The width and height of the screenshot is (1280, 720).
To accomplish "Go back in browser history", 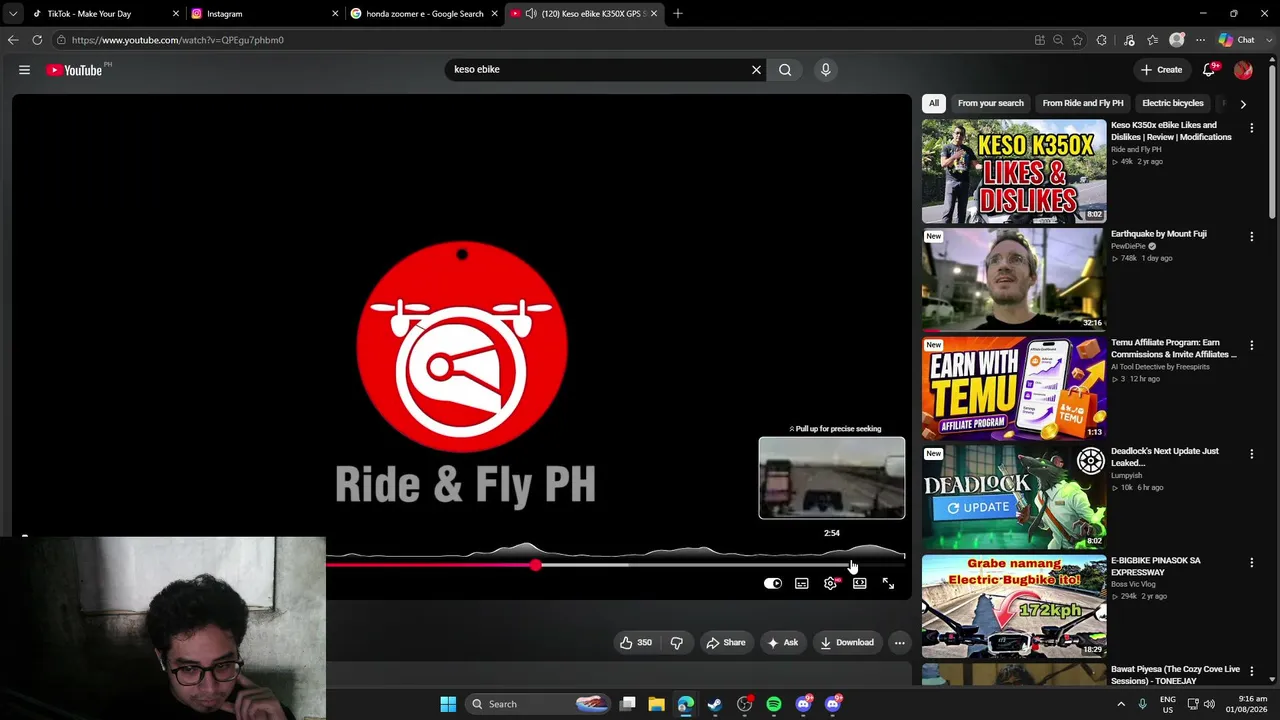I will [13, 40].
